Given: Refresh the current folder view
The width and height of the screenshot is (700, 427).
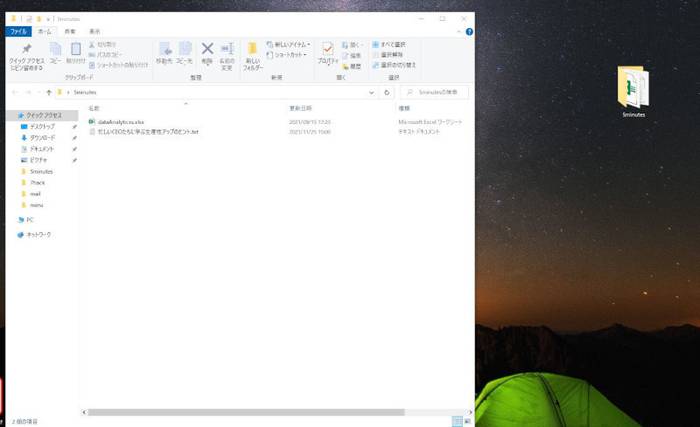Looking at the screenshot, I should pos(387,92).
